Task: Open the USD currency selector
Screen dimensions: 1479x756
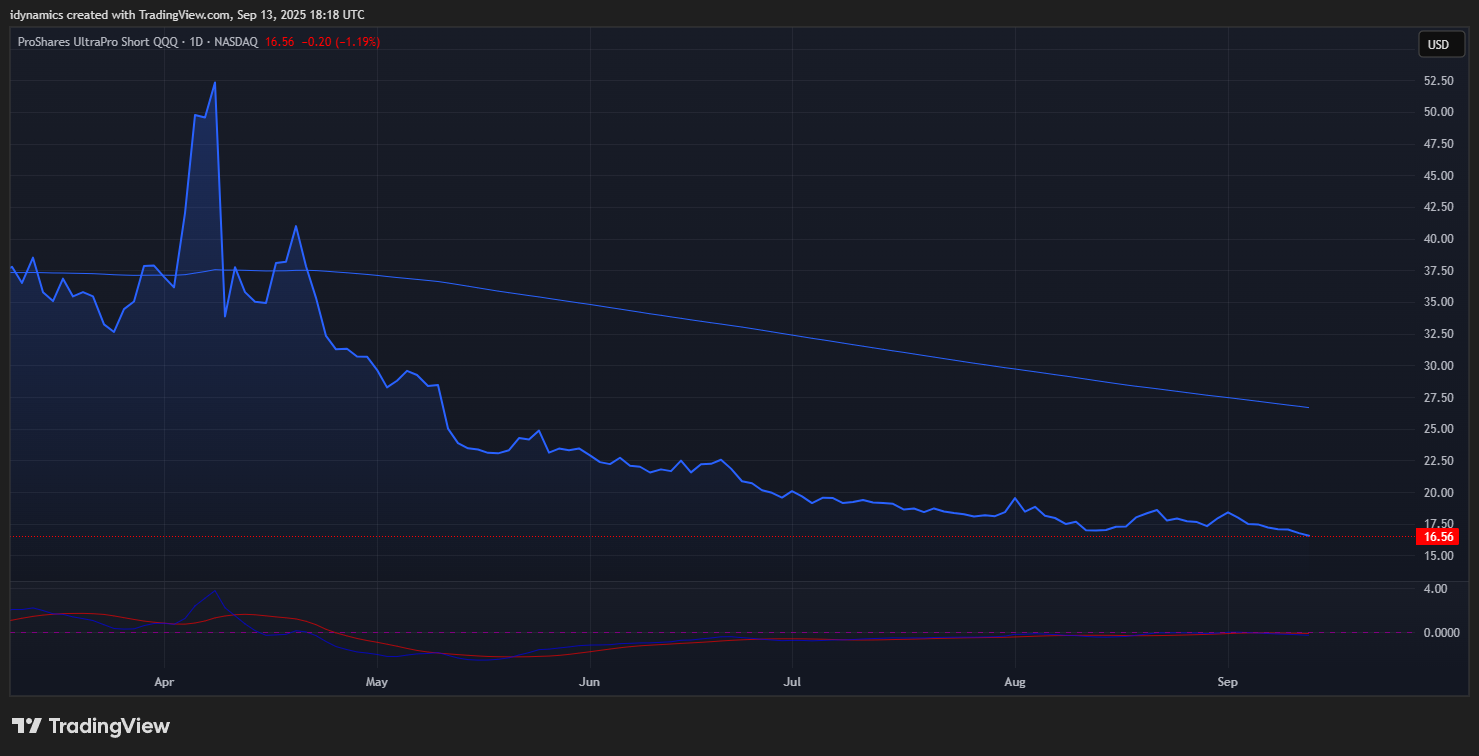Action: pos(1438,44)
